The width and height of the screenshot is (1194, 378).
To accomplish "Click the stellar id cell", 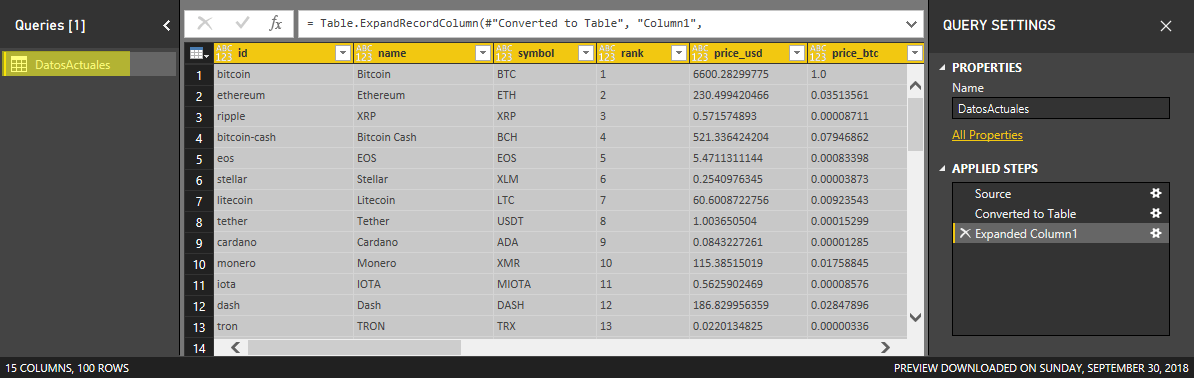I will pyautogui.click(x=284, y=180).
